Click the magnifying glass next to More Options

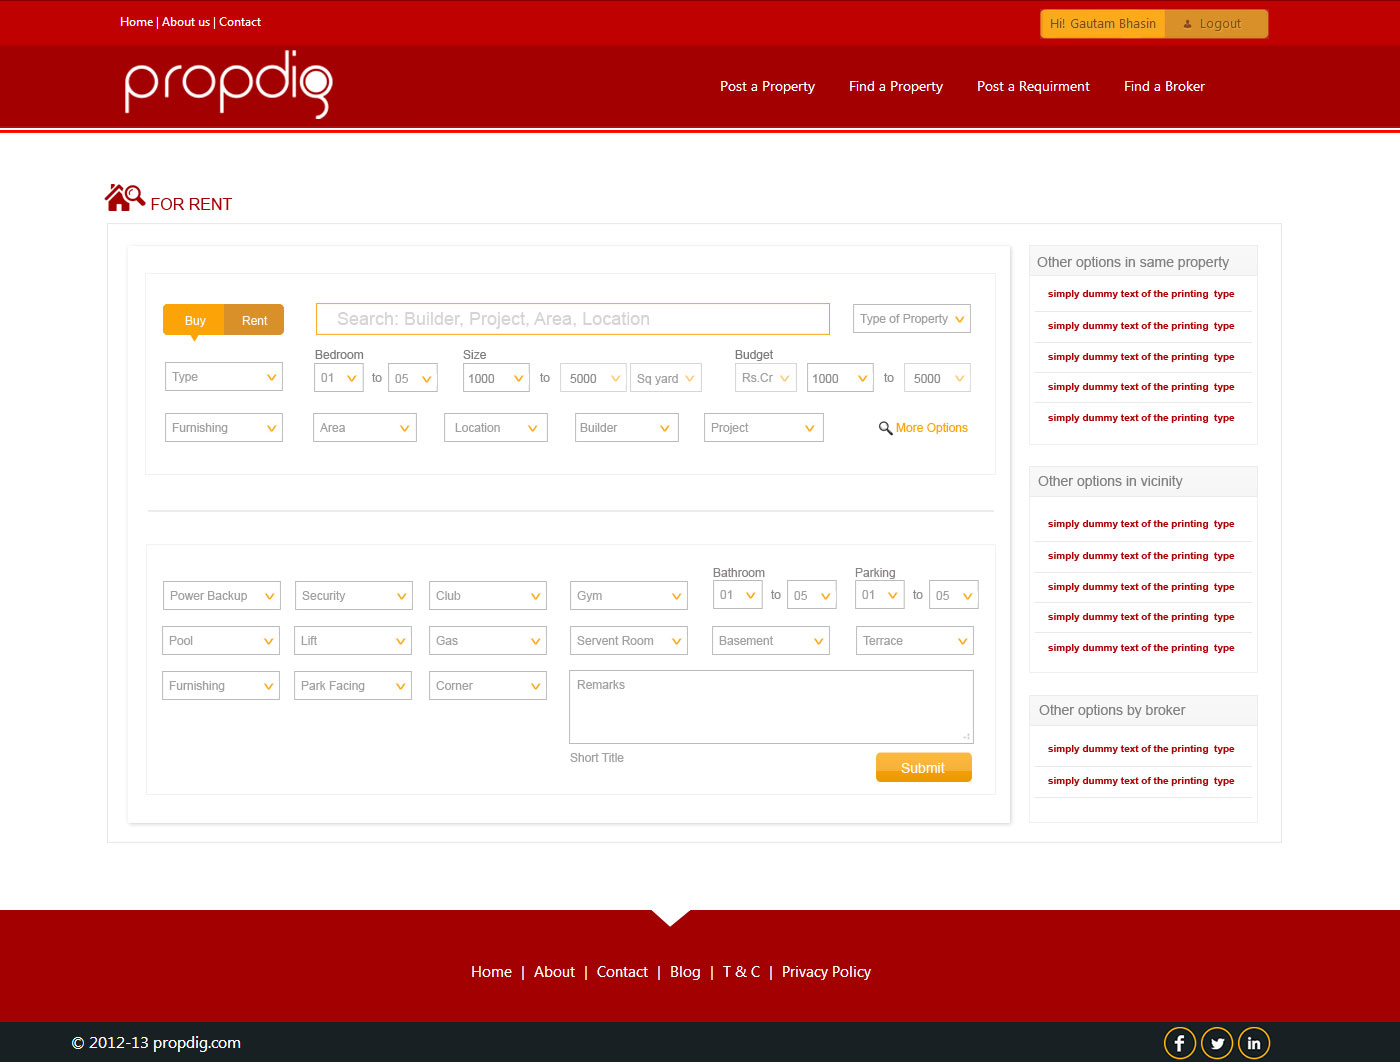886,427
